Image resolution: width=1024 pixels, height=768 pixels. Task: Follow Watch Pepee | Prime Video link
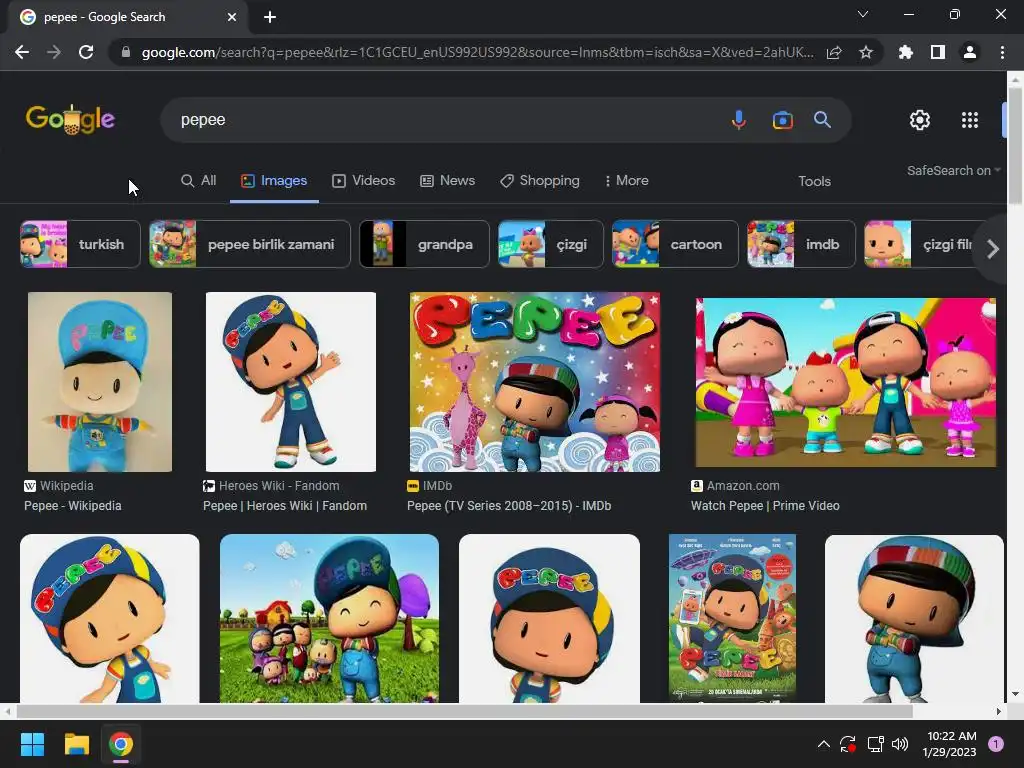tap(765, 506)
